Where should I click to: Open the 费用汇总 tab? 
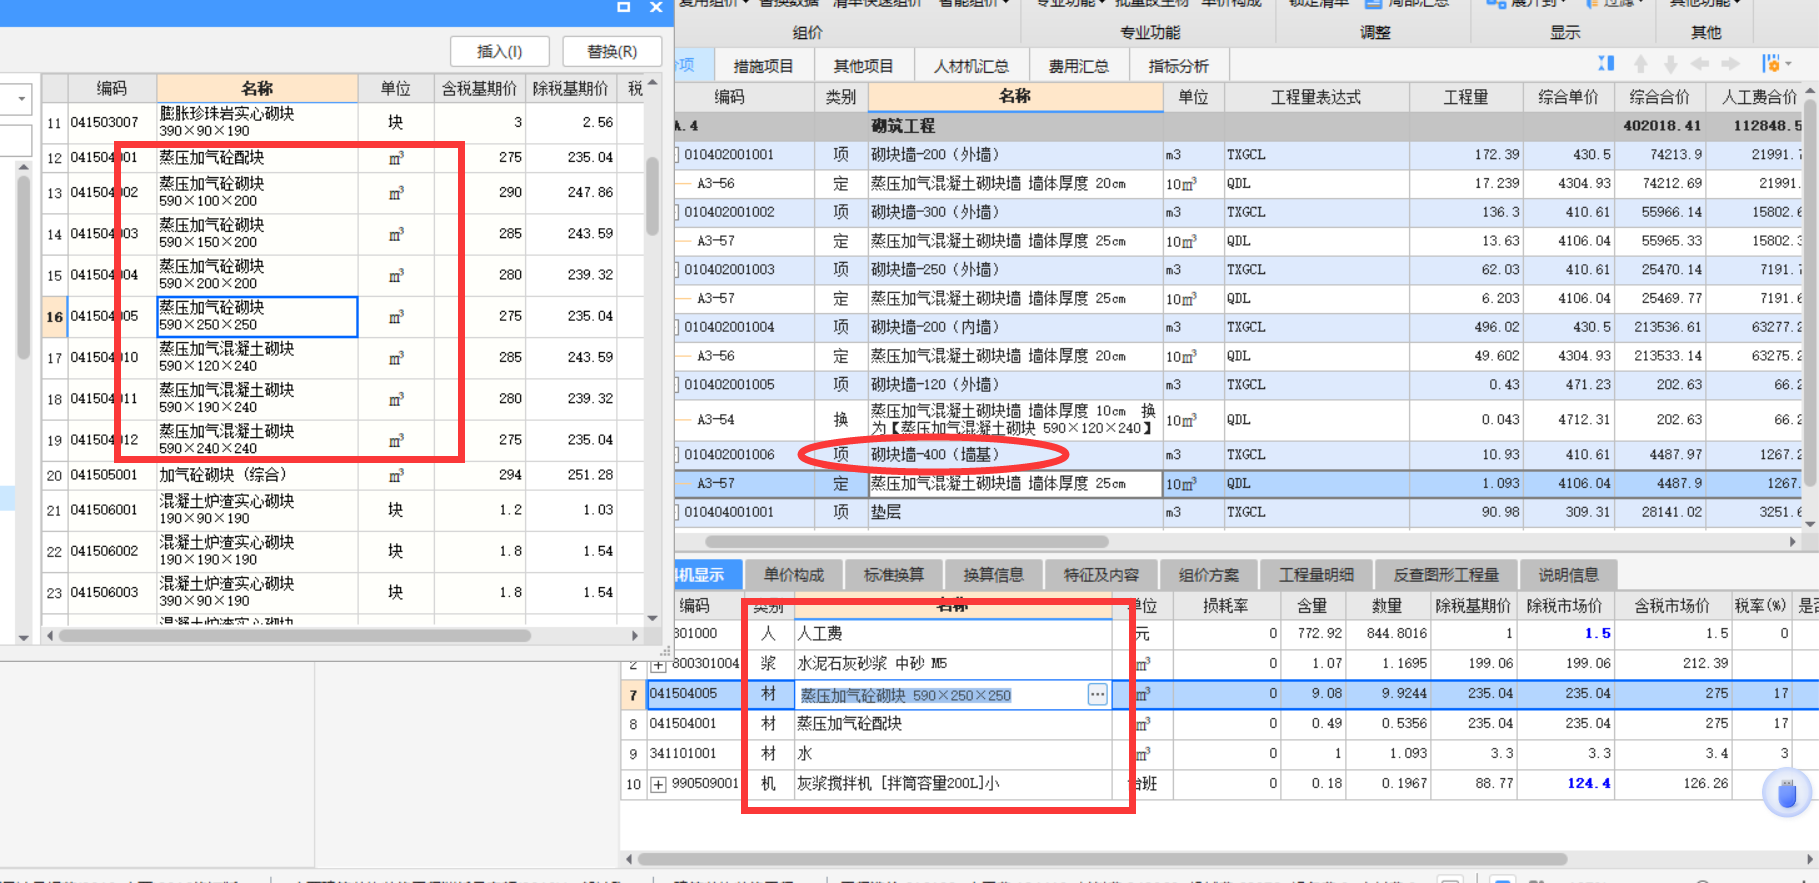click(1078, 66)
